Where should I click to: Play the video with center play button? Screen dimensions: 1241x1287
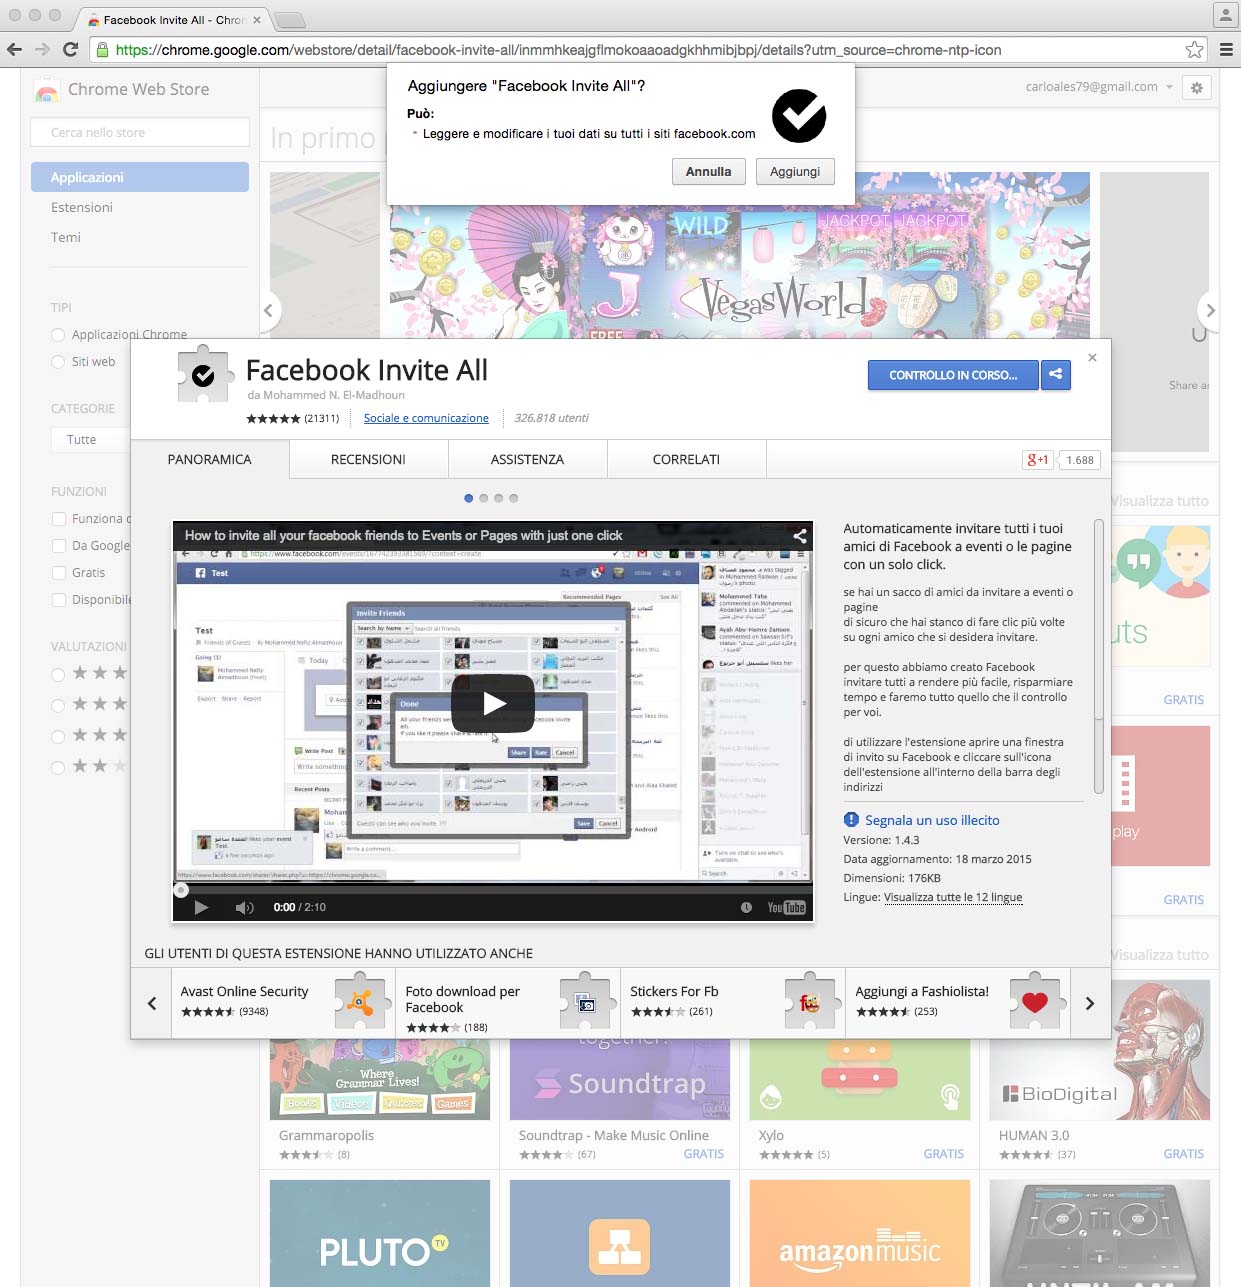[x=493, y=703]
